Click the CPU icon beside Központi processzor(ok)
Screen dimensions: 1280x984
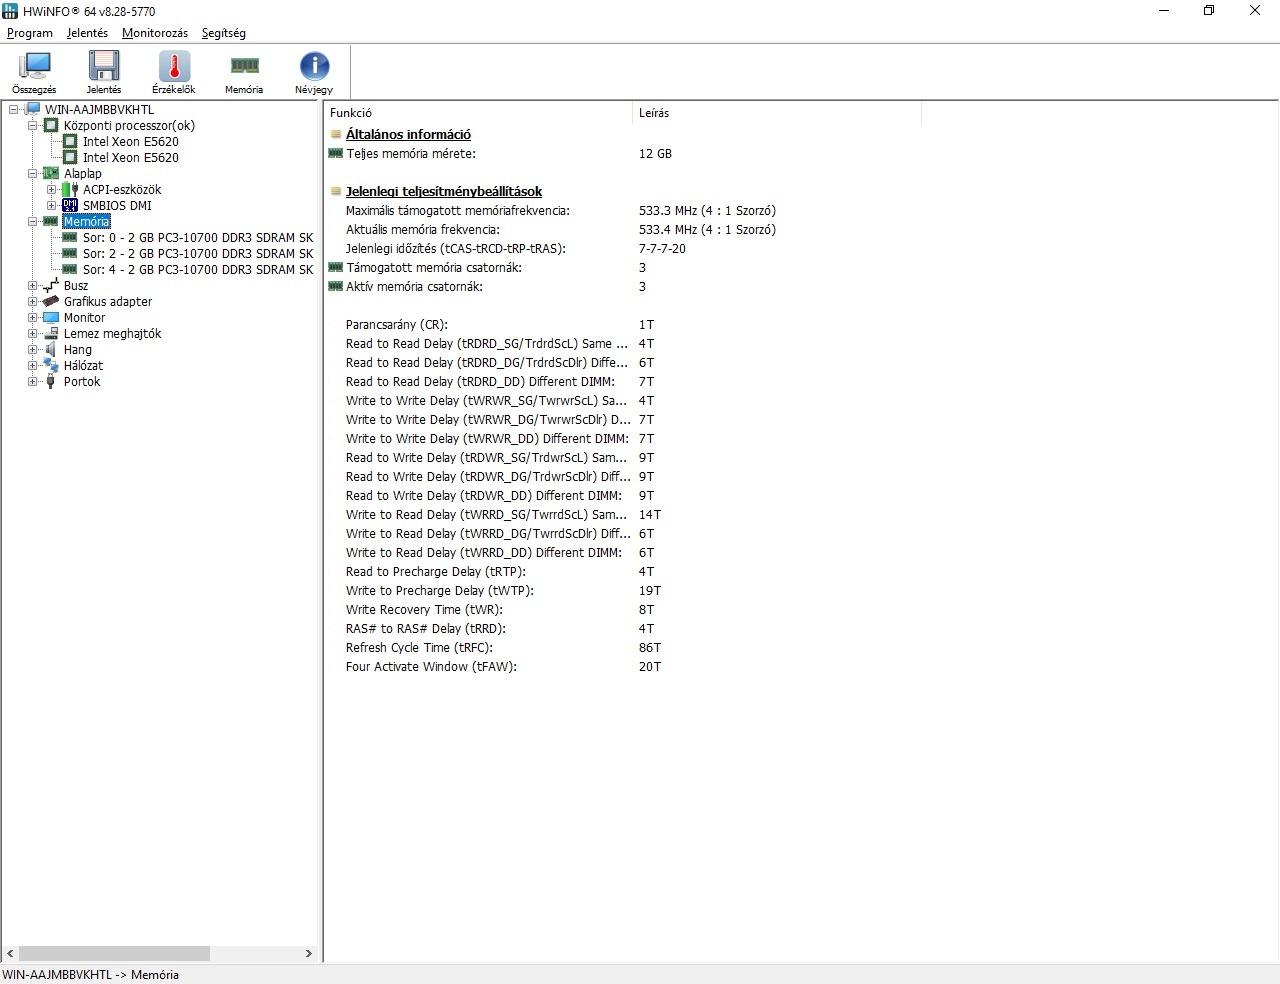[51, 125]
